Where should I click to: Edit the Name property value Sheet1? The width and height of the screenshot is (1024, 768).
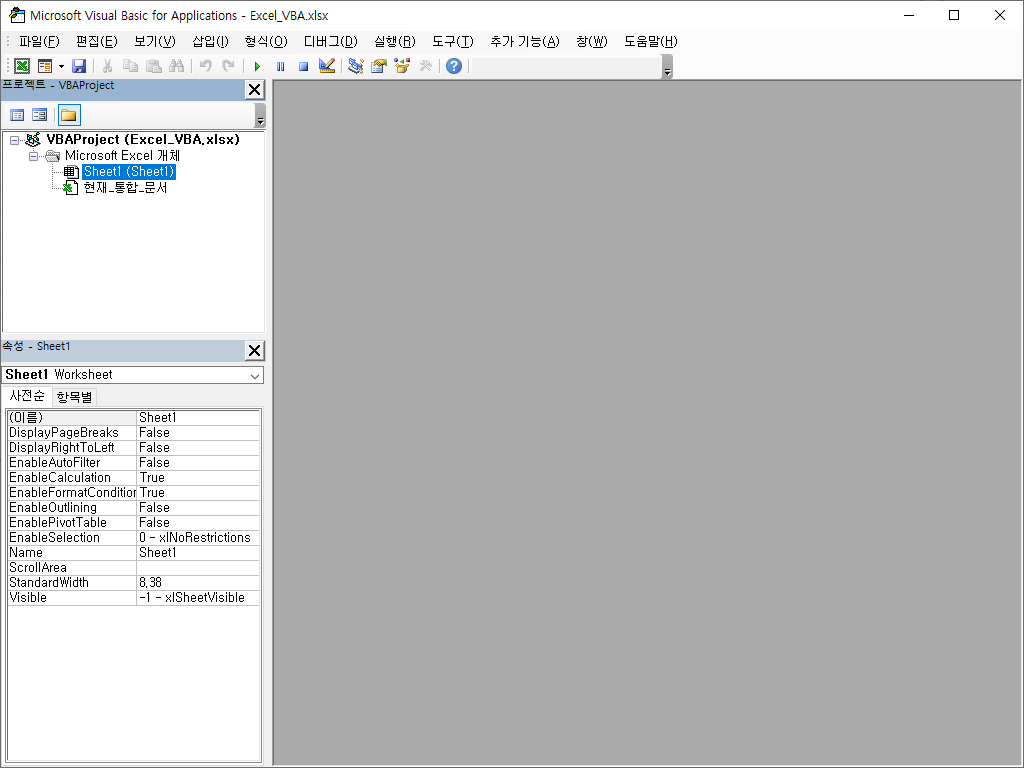click(198, 552)
